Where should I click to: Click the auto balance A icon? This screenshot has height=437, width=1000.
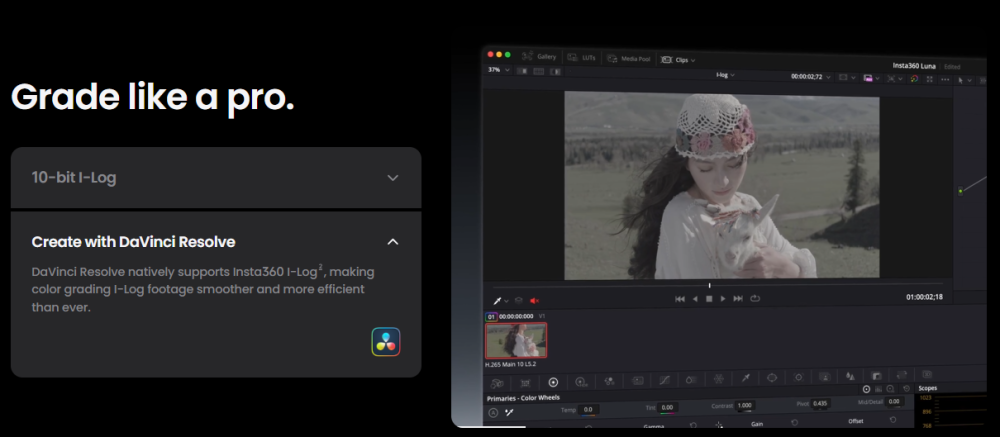coord(493,413)
